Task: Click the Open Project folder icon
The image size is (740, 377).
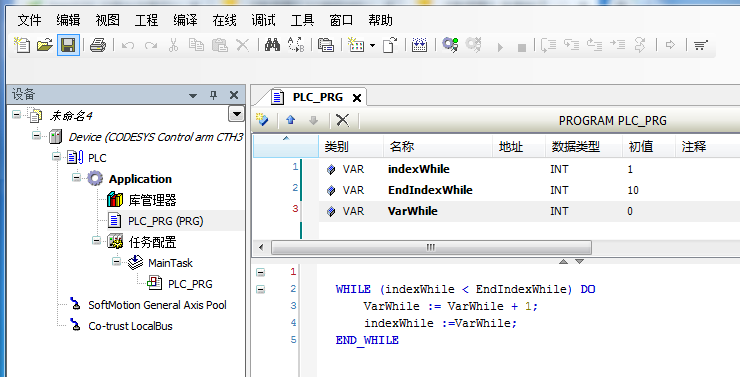Action: click(45, 45)
